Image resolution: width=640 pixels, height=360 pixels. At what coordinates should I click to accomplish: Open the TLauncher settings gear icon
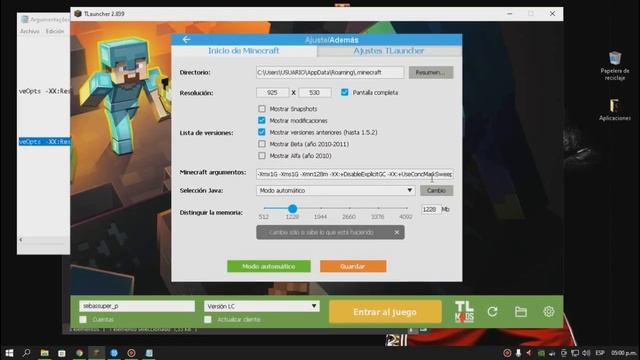coord(549,312)
